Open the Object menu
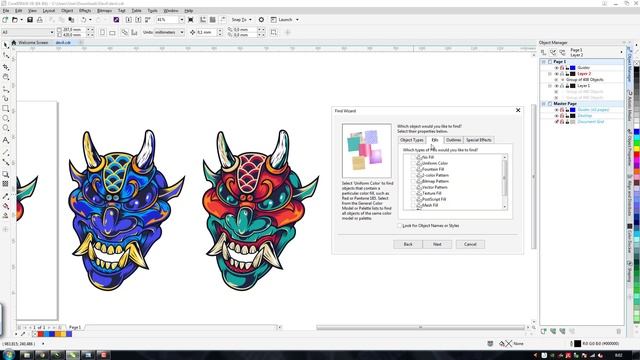640x360 pixels. [67, 11]
